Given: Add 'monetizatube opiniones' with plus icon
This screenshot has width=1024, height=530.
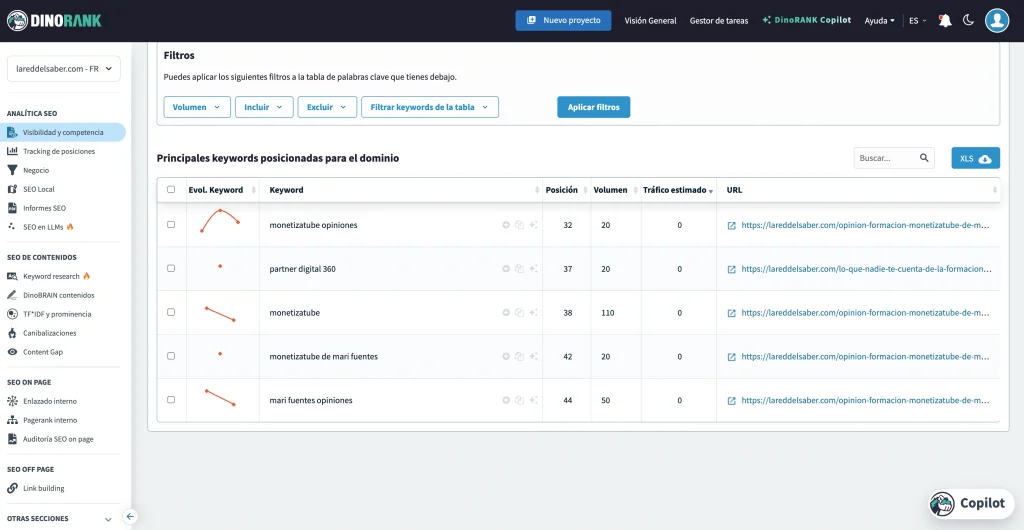Looking at the screenshot, I should [505, 225].
